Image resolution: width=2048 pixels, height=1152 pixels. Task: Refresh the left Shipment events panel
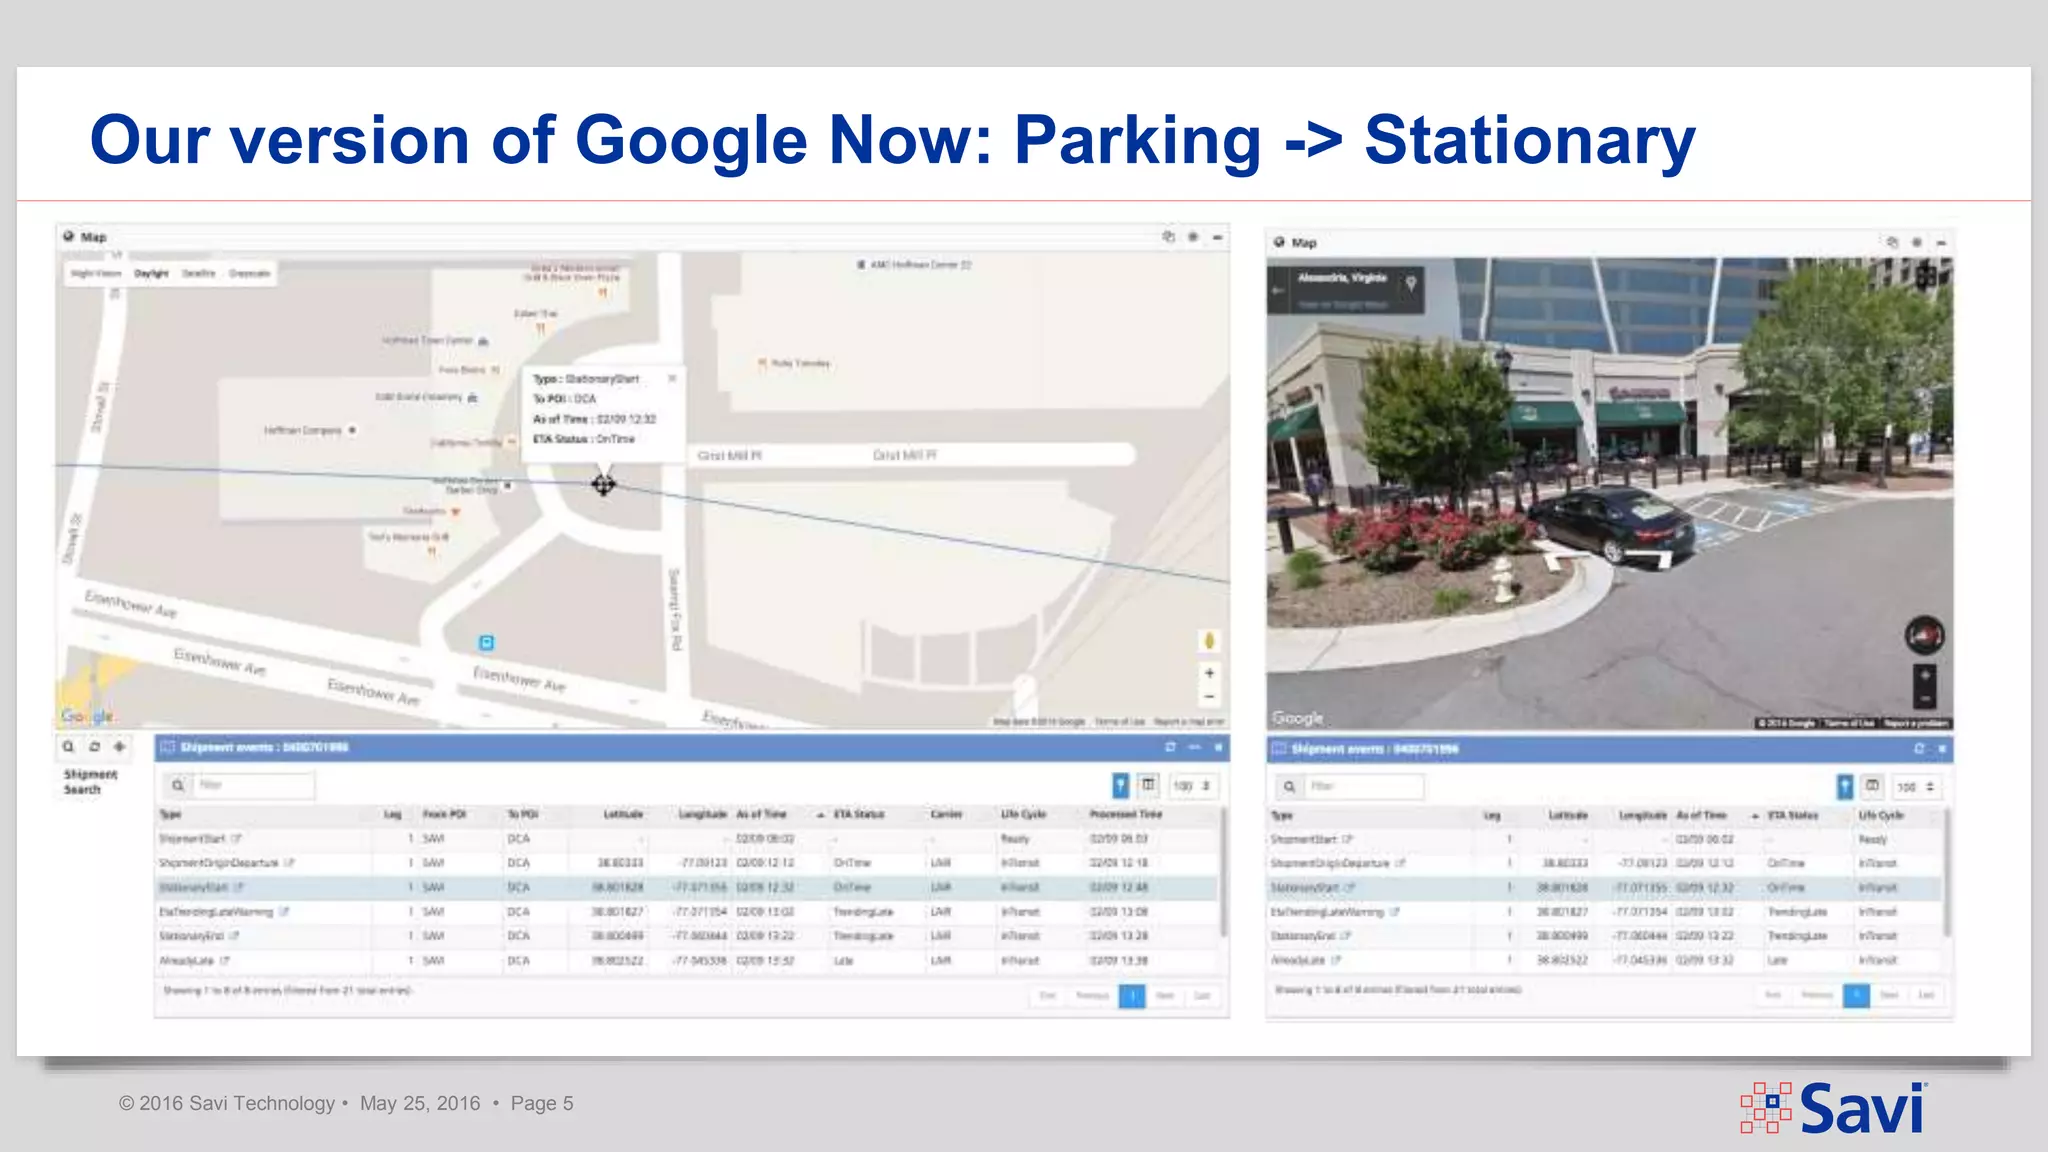(x=1170, y=747)
